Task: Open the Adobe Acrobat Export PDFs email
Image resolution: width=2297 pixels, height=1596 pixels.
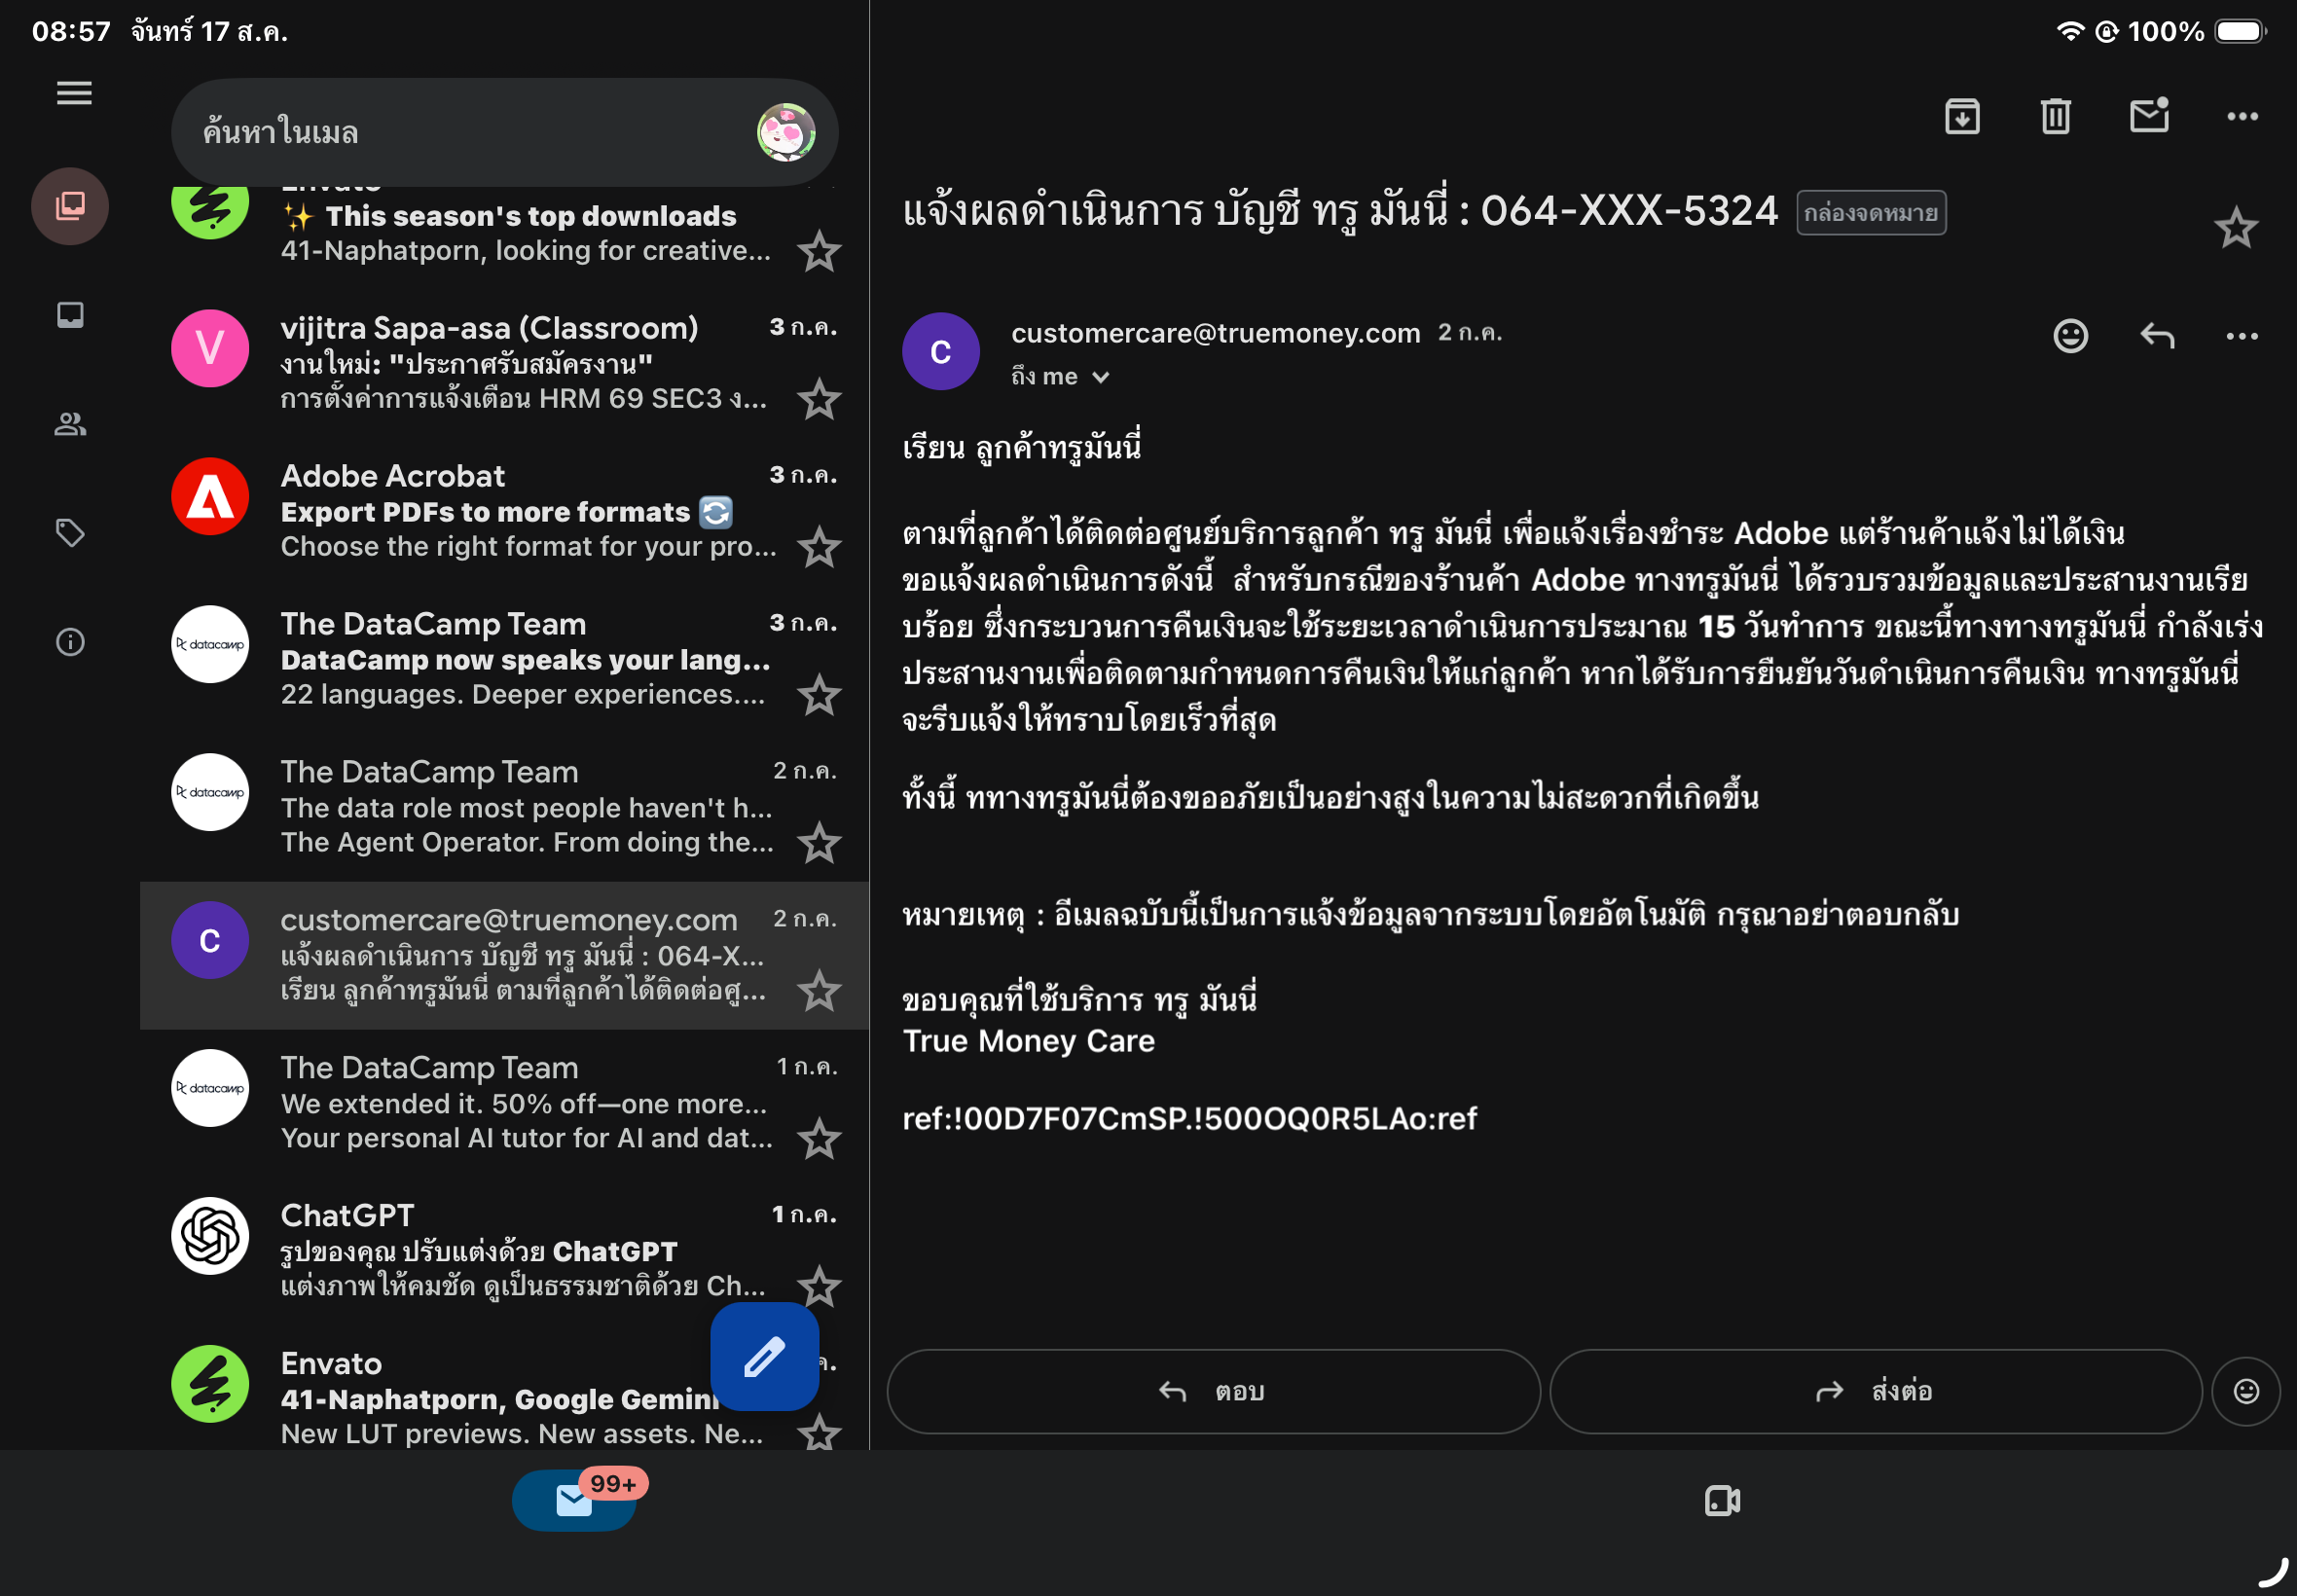Action: click(505, 511)
